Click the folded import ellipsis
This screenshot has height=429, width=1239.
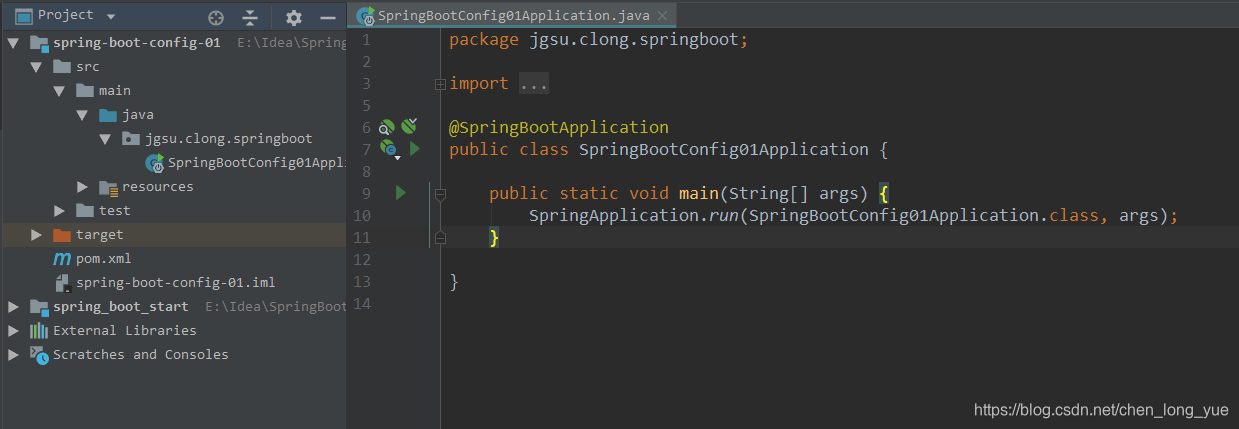(534, 84)
